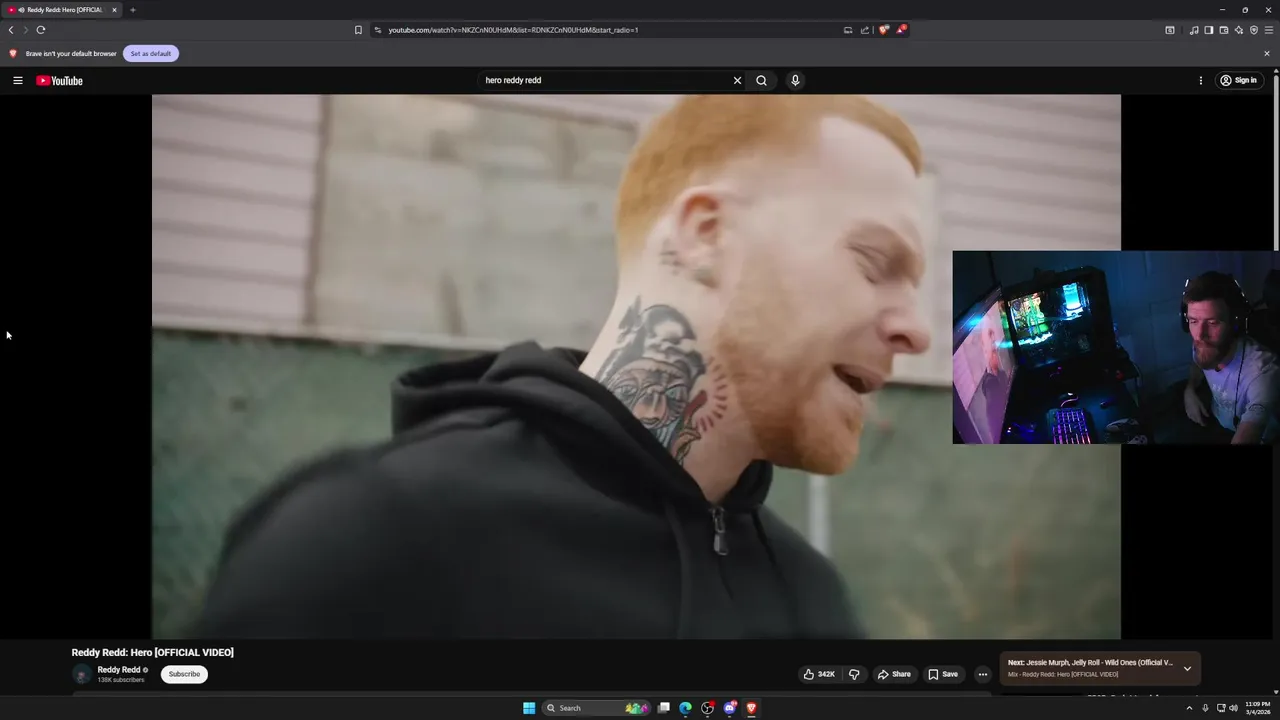Open the Brave VPN shield icon
Image resolution: width=1280 pixels, height=720 pixels.
click(x=1254, y=30)
